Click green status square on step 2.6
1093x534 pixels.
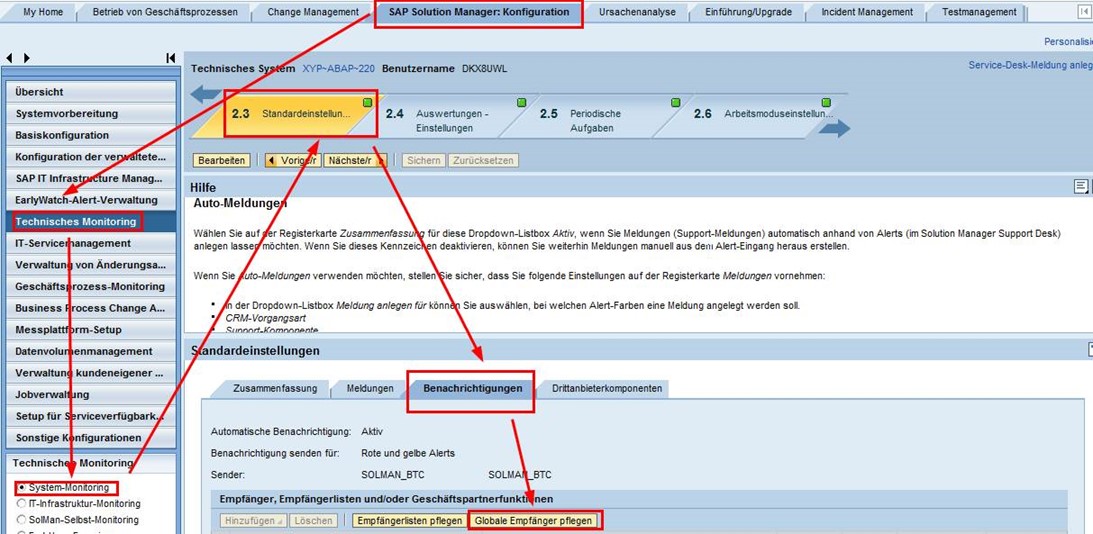[827, 103]
